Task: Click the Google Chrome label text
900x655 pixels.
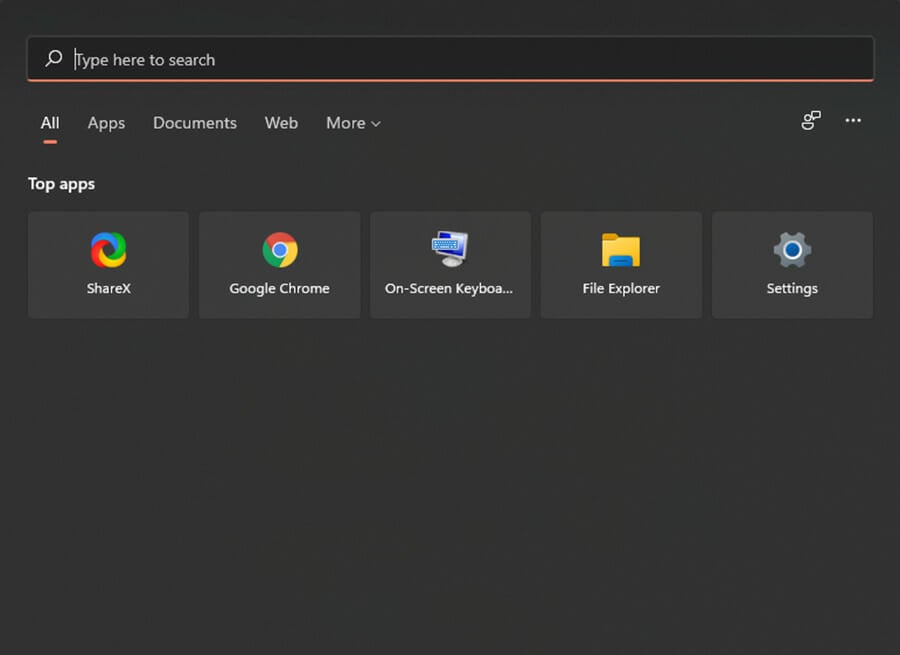Action: click(x=280, y=289)
